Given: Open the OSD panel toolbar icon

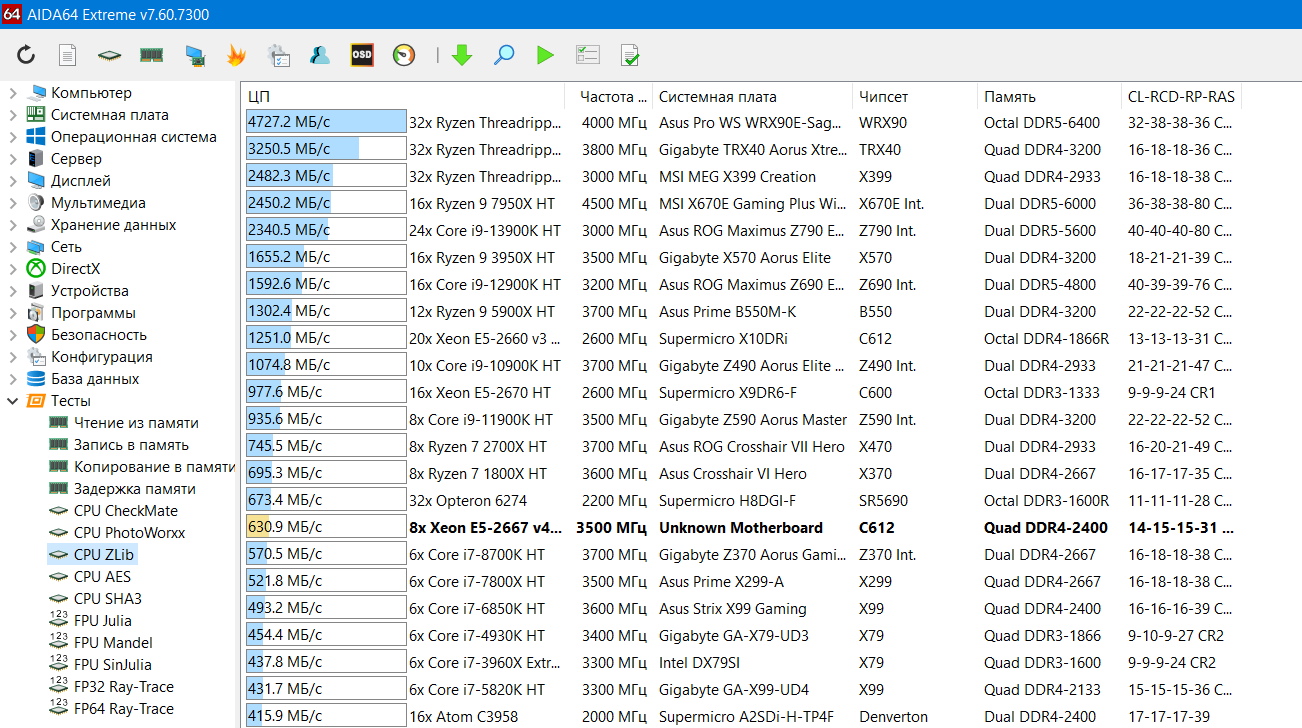Looking at the screenshot, I should (x=362, y=55).
